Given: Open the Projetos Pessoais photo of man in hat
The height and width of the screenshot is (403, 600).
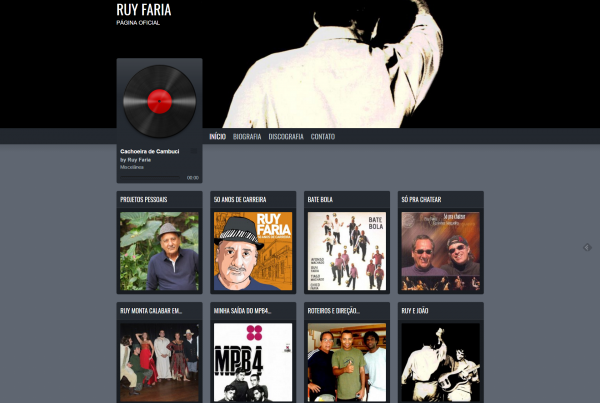Looking at the screenshot, I should click(160, 251).
